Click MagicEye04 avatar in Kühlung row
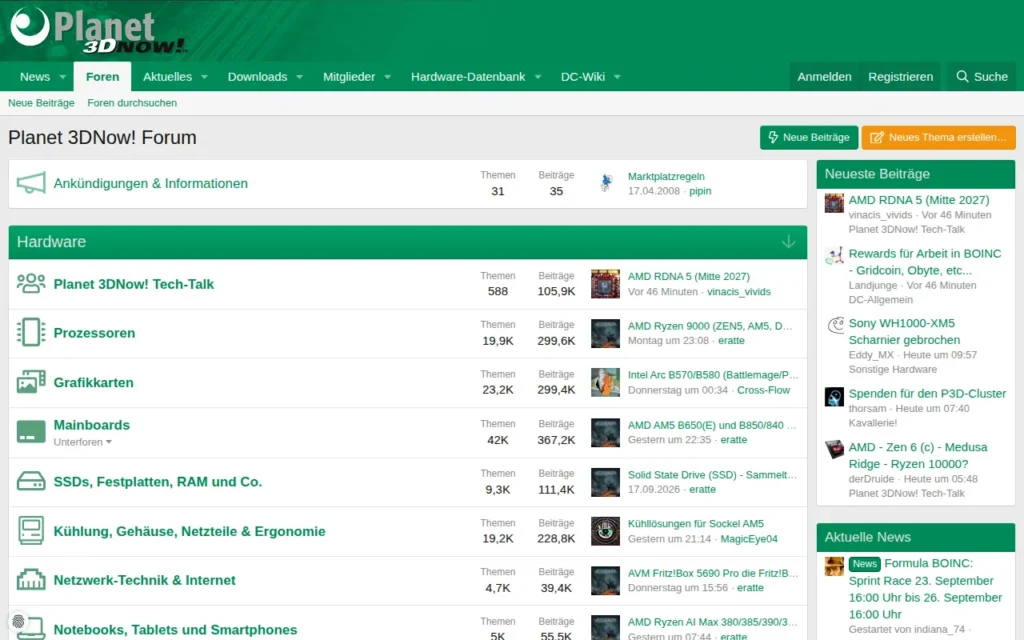 pos(605,531)
